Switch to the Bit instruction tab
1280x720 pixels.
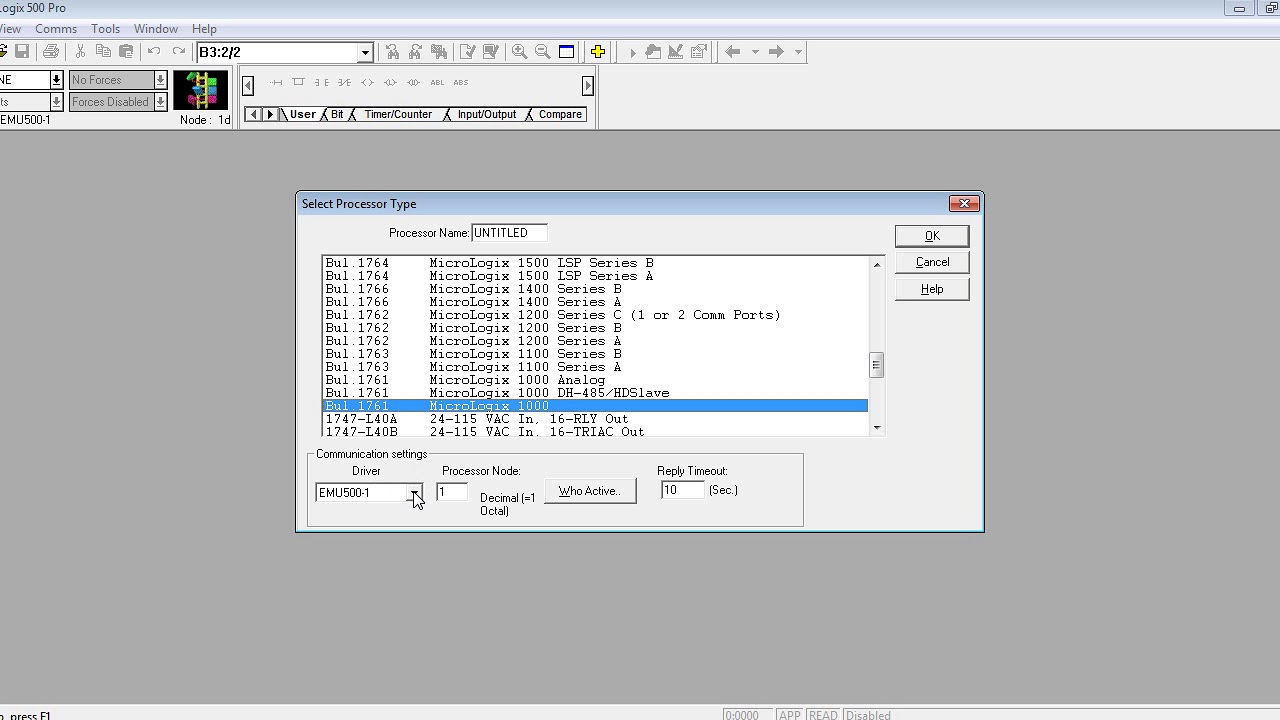[337, 114]
